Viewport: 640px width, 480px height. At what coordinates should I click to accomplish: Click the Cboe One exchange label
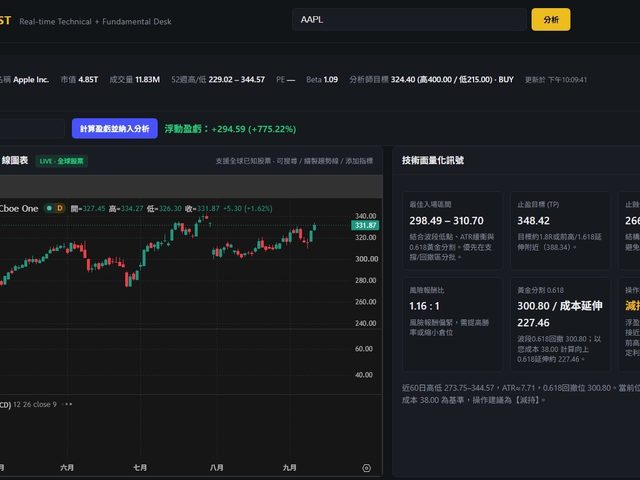click(19, 209)
